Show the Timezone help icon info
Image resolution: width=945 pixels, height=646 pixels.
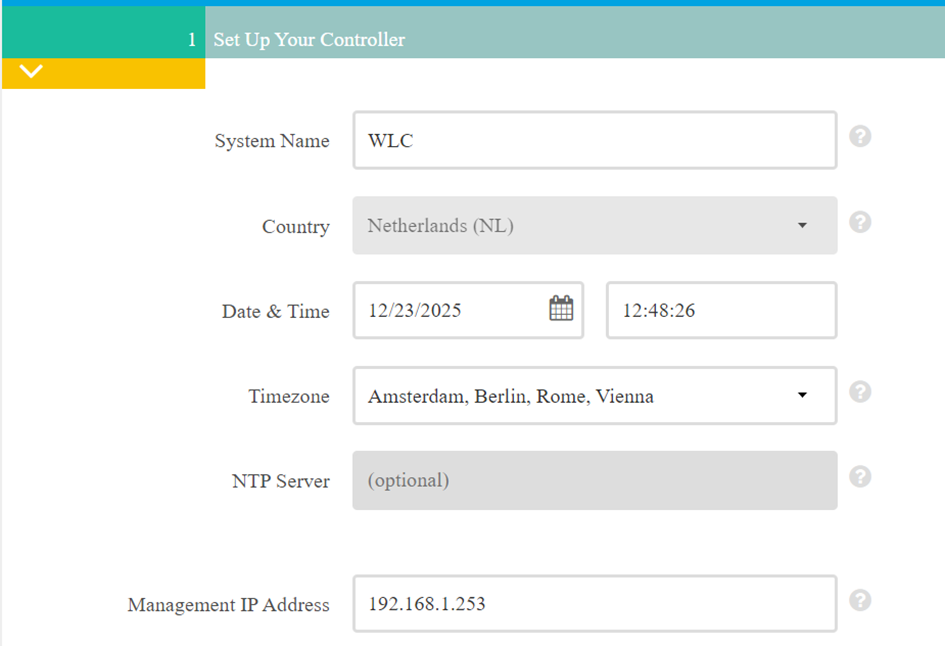point(860,392)
